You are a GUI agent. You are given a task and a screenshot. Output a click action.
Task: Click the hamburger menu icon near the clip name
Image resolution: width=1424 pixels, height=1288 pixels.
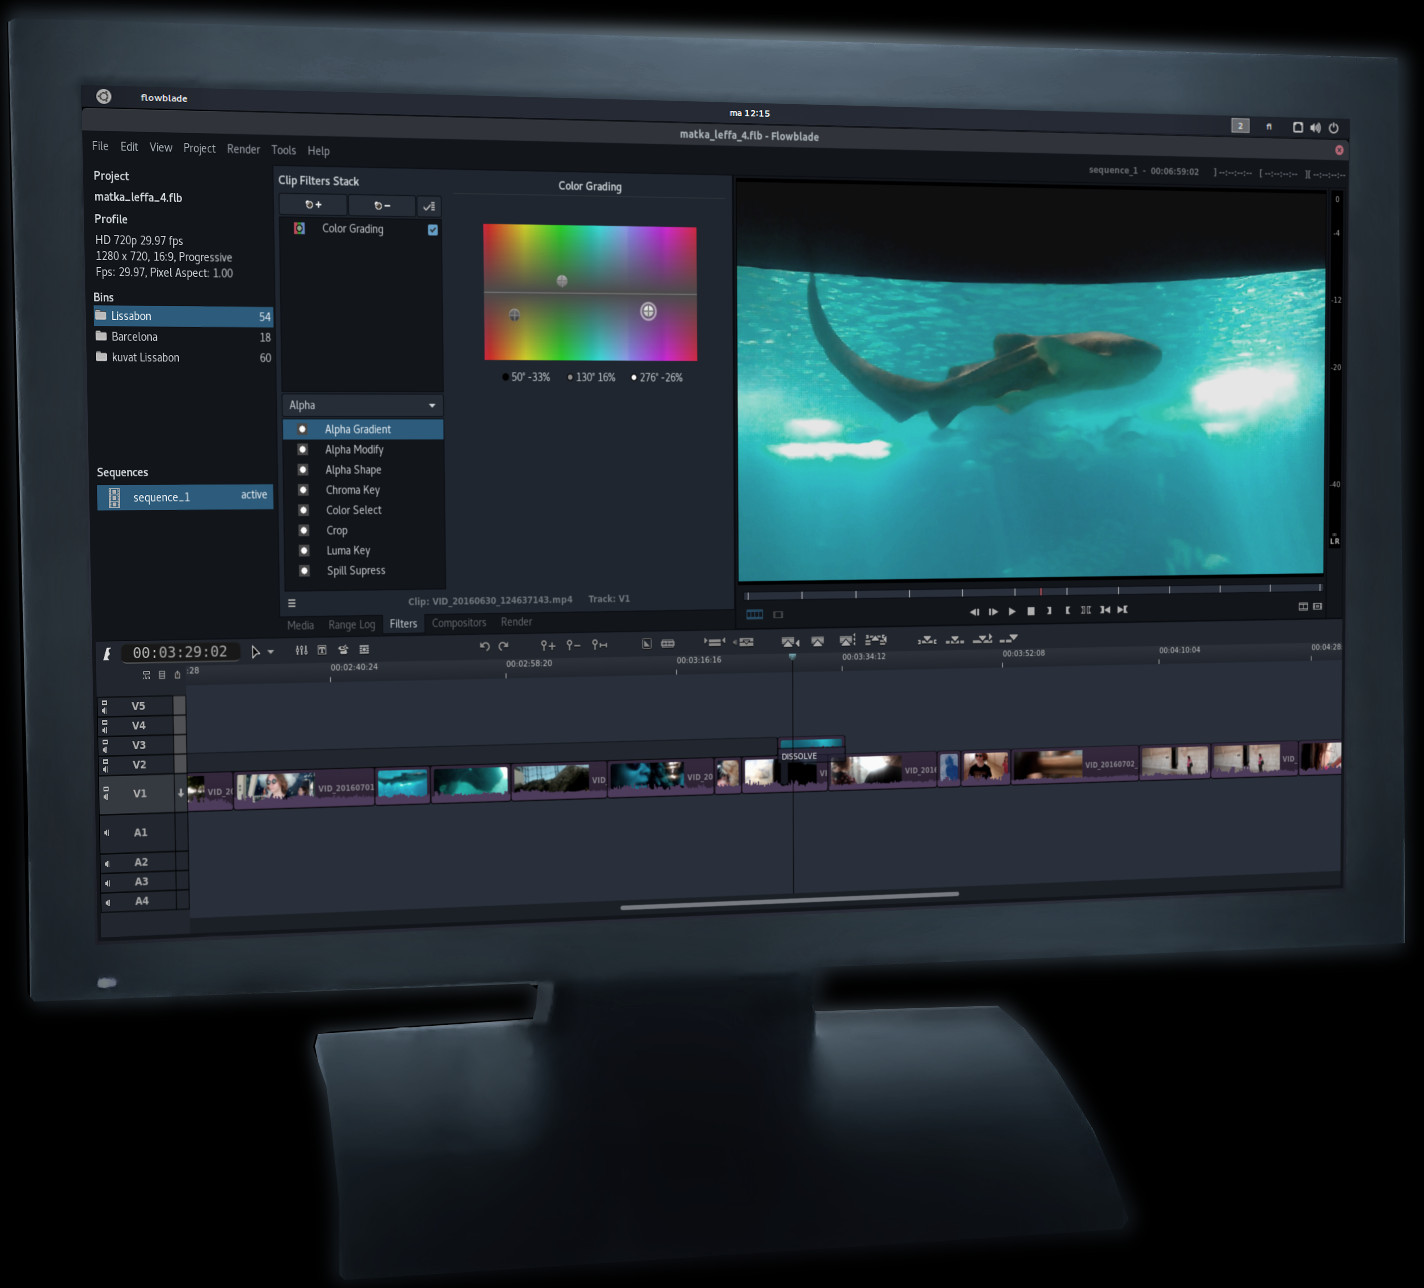[x=292, y=602]
